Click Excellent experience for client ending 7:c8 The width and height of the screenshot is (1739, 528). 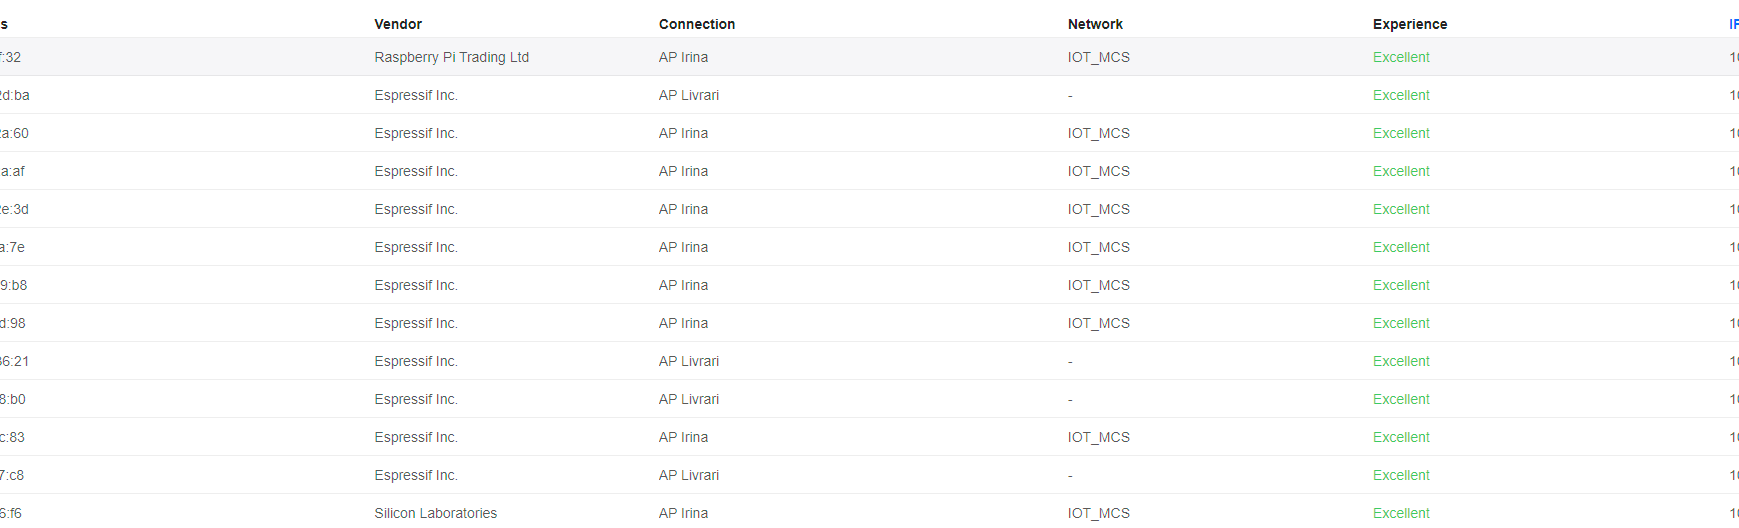(1401, 475)
